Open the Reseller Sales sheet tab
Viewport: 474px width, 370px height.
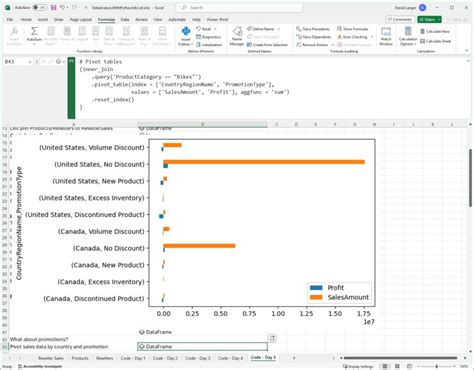tap(51, 358)
